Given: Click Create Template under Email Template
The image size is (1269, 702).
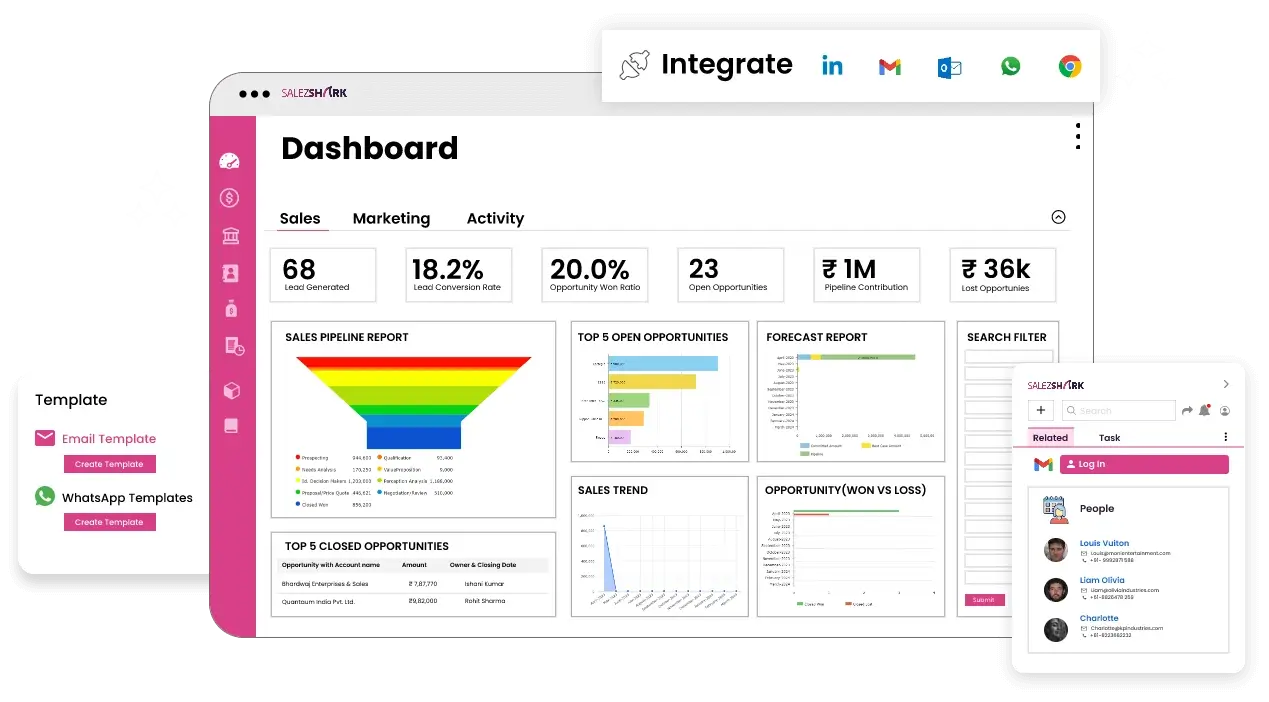Looking at the screenshot, I should (x=109, y=464).
